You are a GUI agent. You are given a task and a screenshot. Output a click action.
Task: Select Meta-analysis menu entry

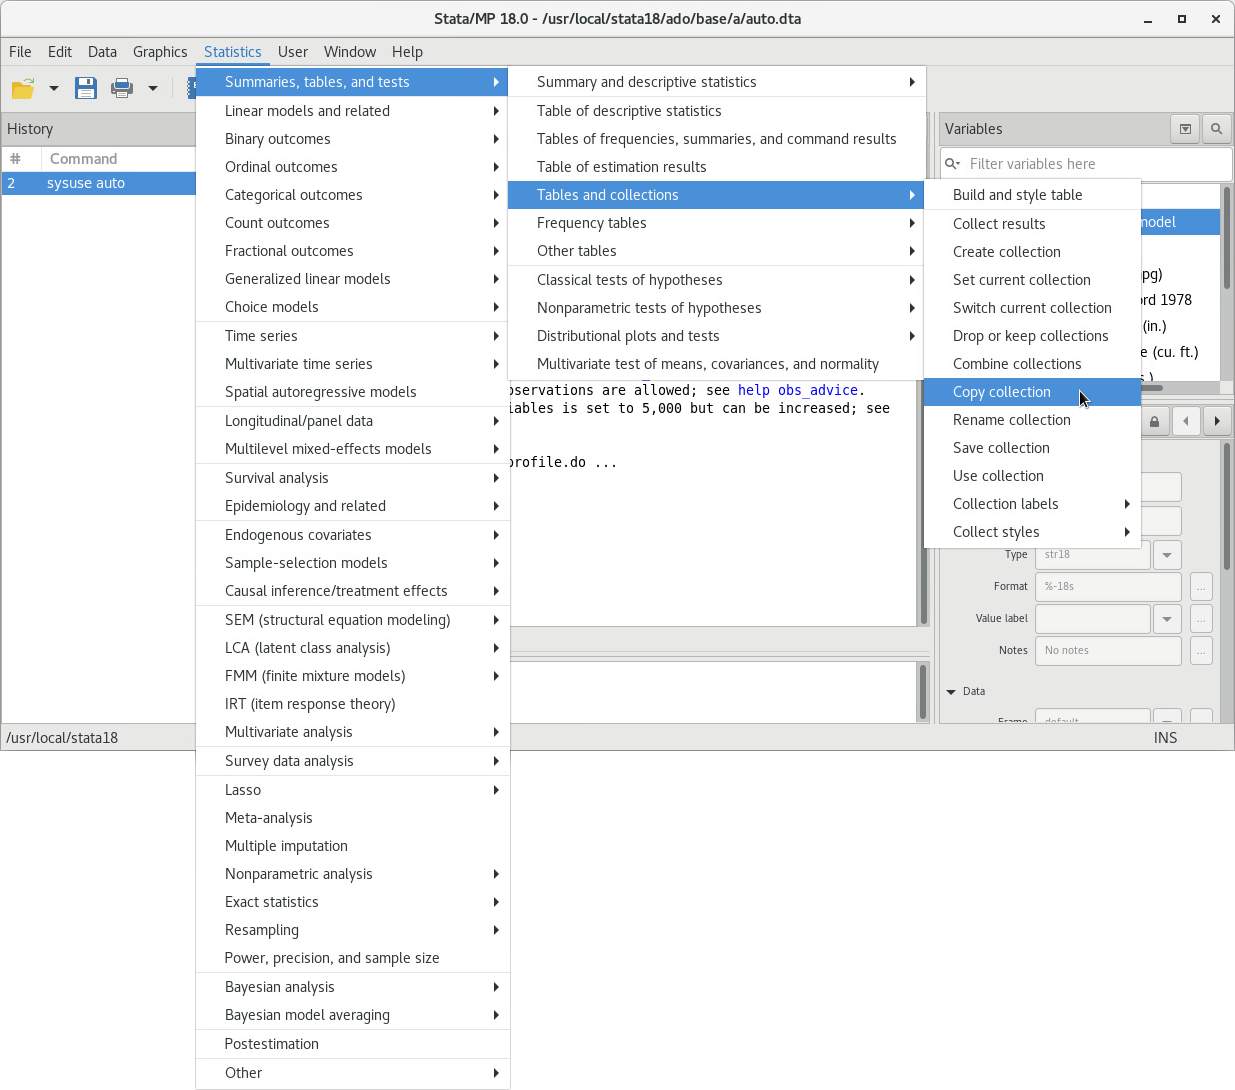point(353,818)
